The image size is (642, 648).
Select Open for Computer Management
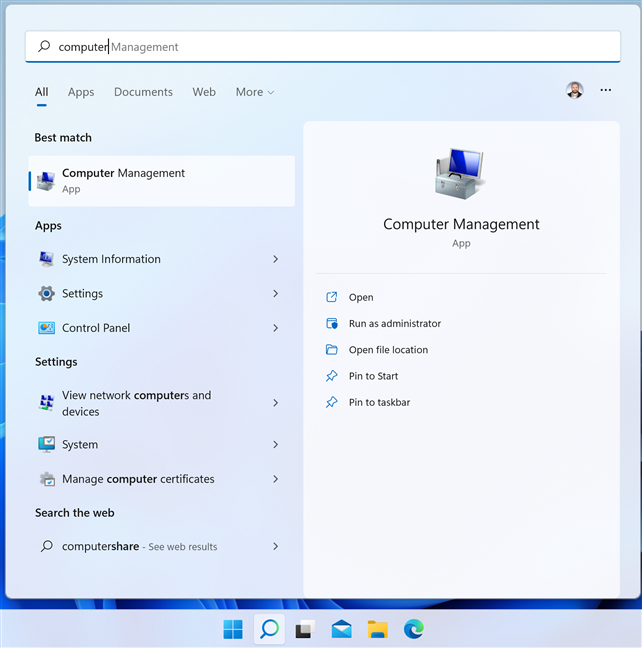[x=361, y=297]
